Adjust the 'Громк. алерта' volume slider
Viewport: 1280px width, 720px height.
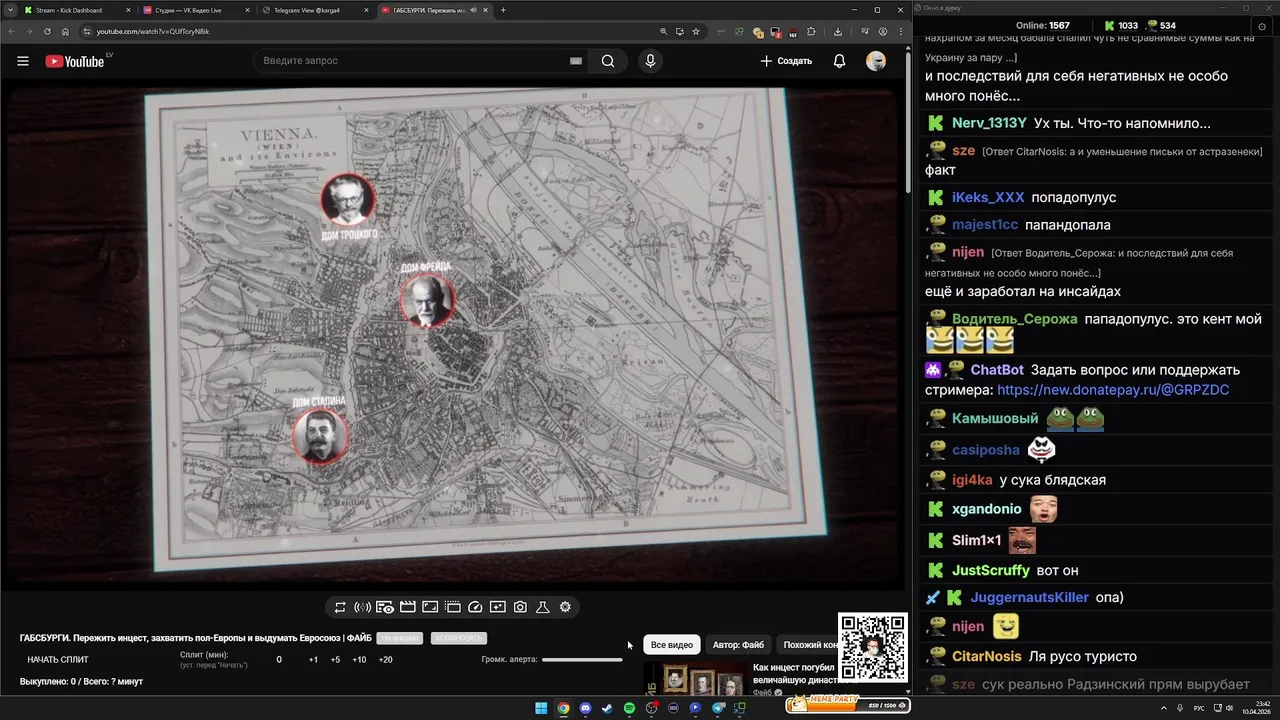(582, 660)
